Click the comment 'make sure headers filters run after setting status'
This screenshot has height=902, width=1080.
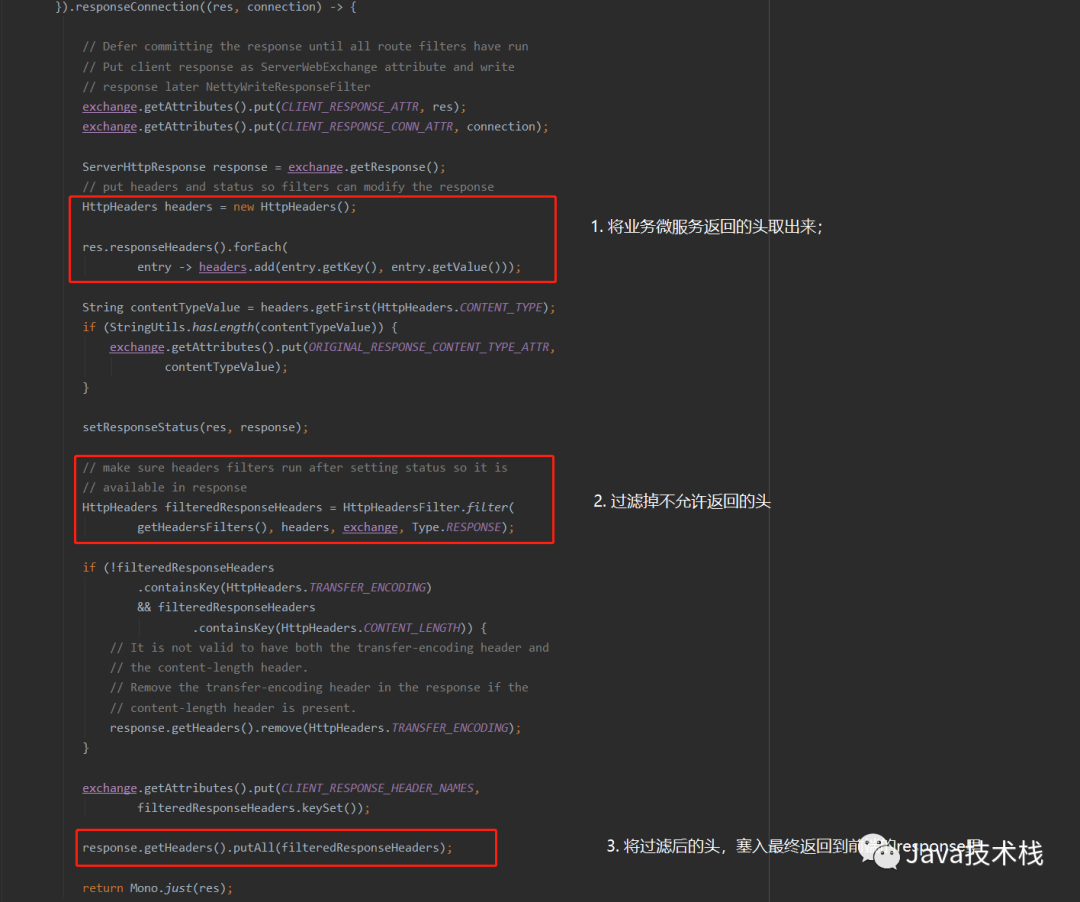point(295,468)
